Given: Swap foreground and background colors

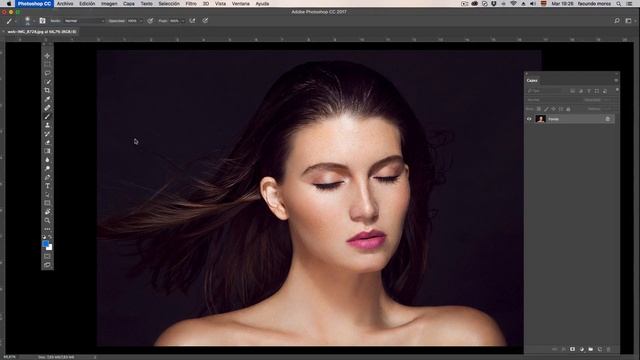Looking at the screenshot, I should pyautogui.click(x=50, y=237).
